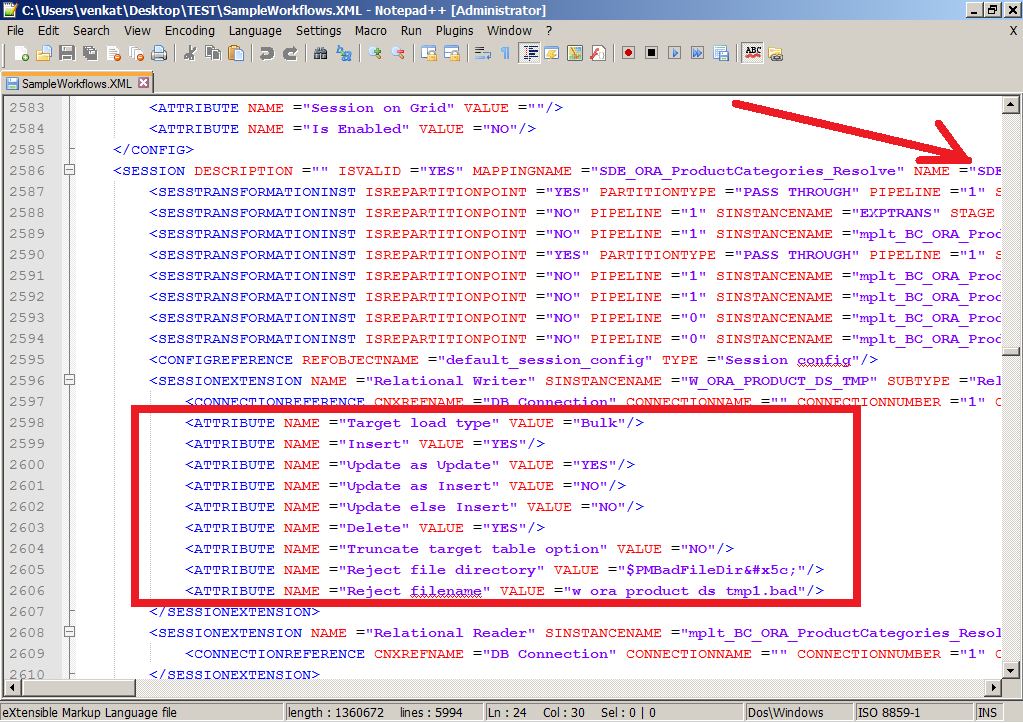The height and width of the screenshot is (723, 1023).
Task: Open Find with the binoculars icon
Action: (320, 54)
